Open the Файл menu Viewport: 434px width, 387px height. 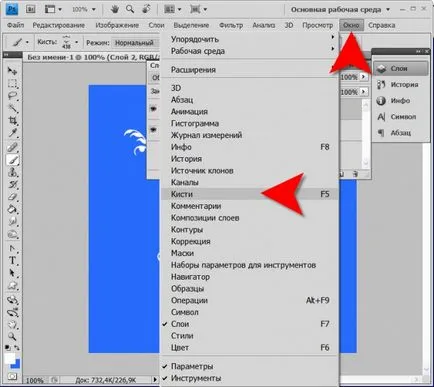[15, 25]
